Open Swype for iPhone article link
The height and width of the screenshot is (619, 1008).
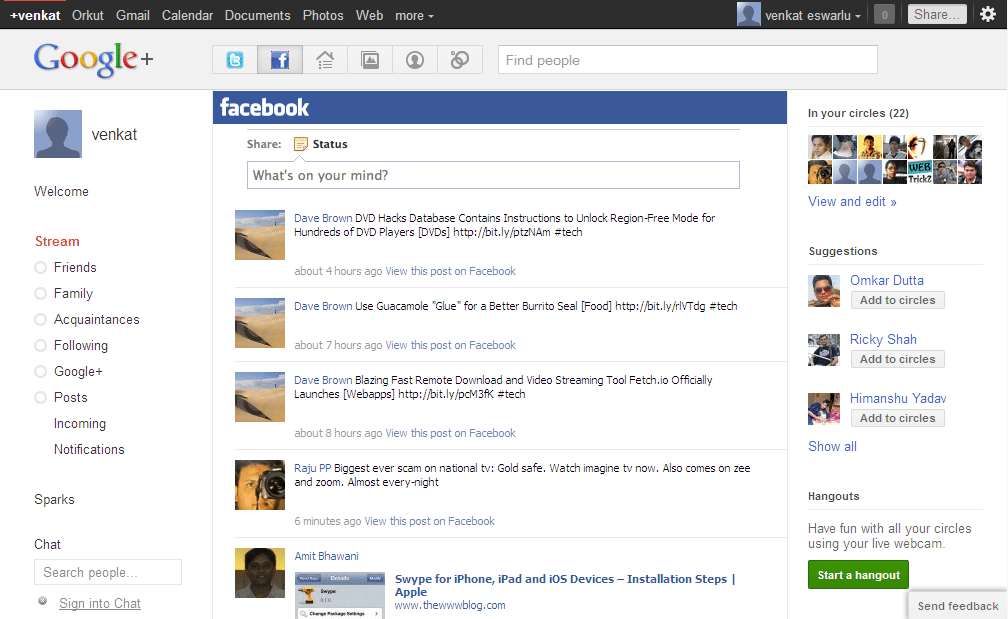[564, 585]
